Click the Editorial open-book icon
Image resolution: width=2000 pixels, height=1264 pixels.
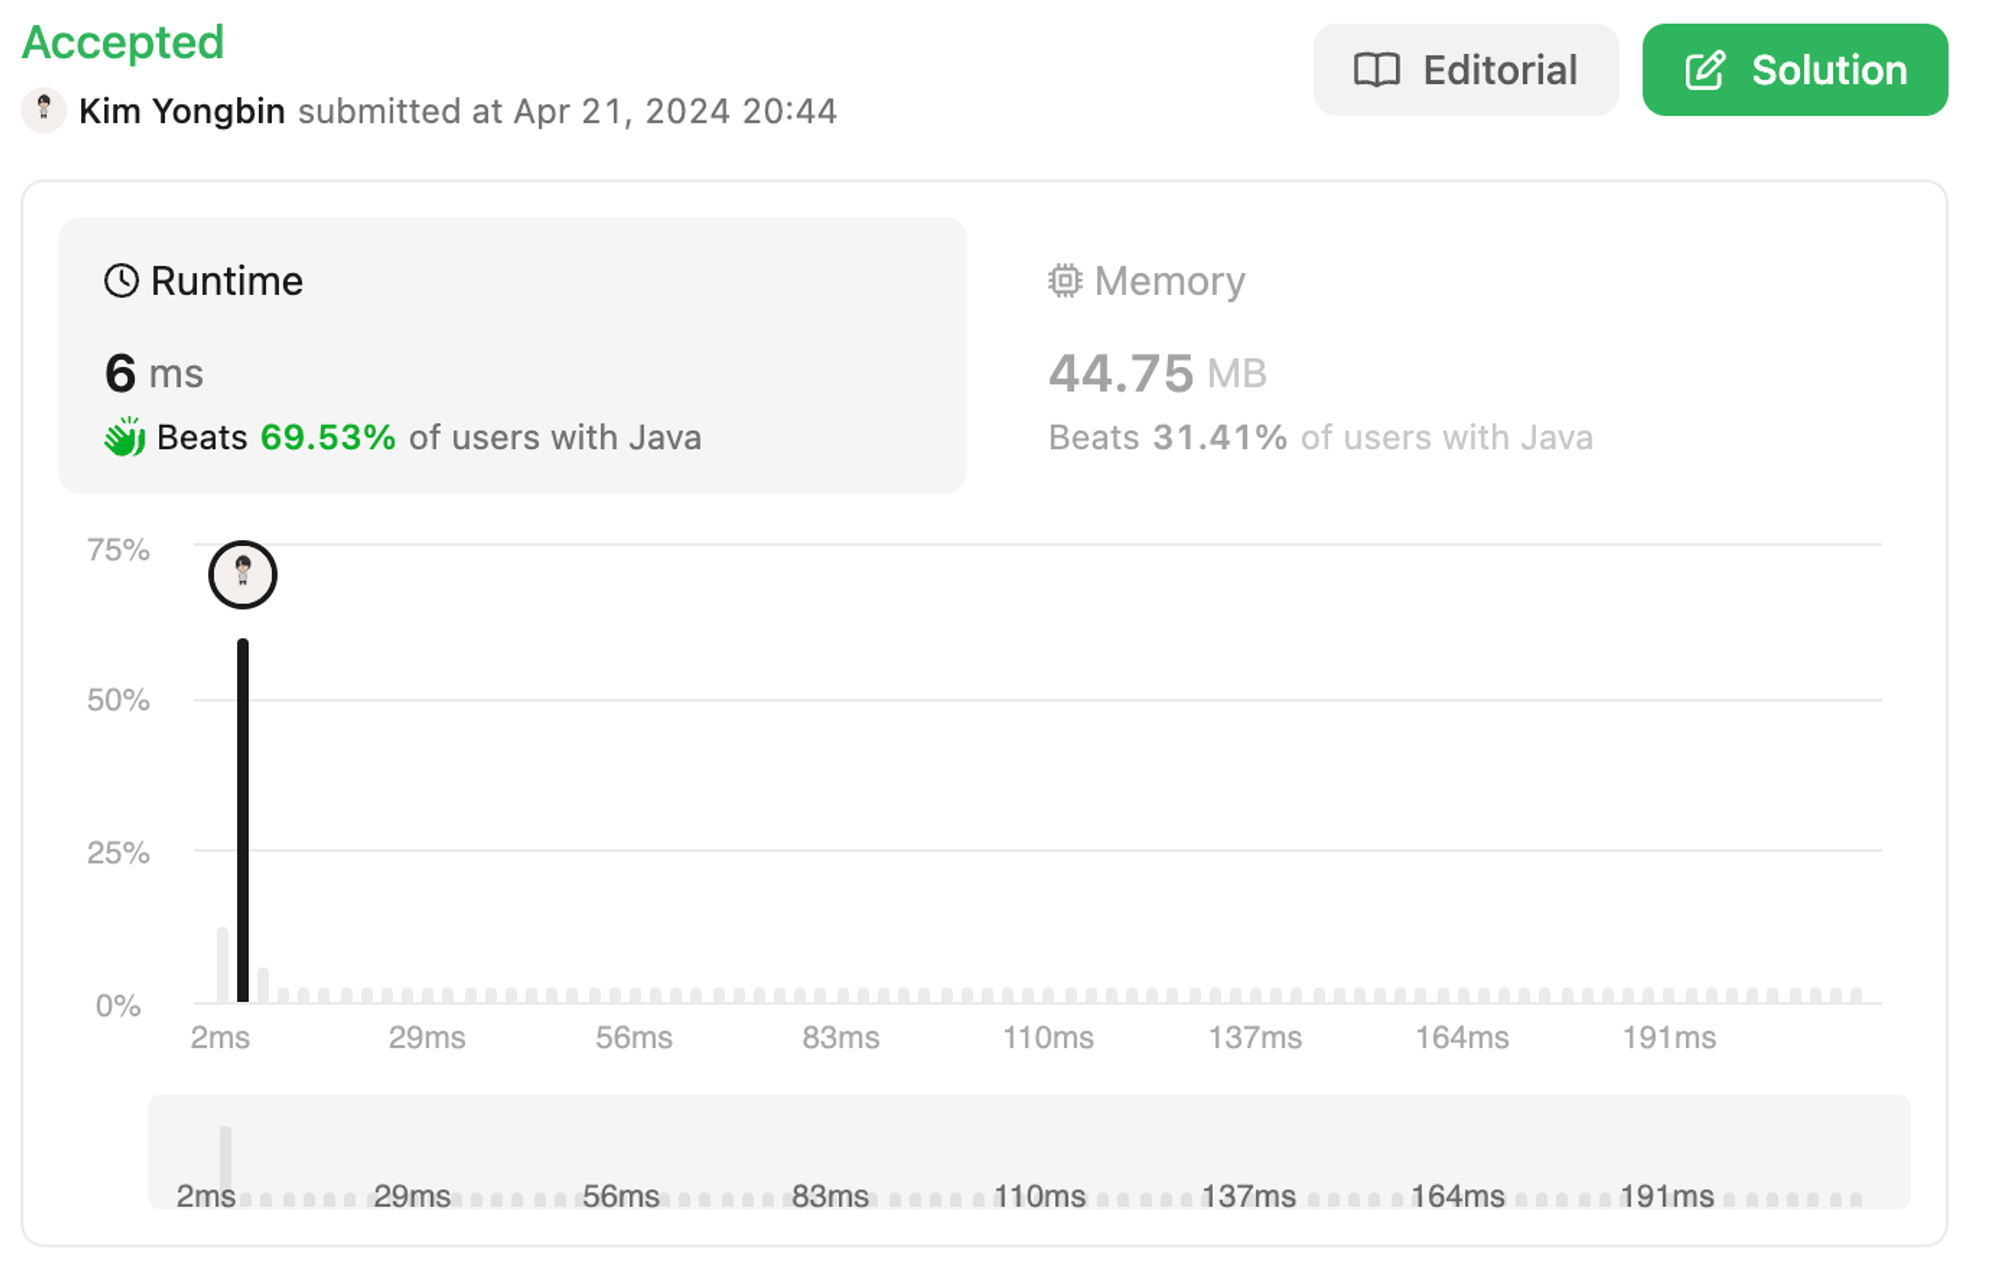coord(1376,71)
